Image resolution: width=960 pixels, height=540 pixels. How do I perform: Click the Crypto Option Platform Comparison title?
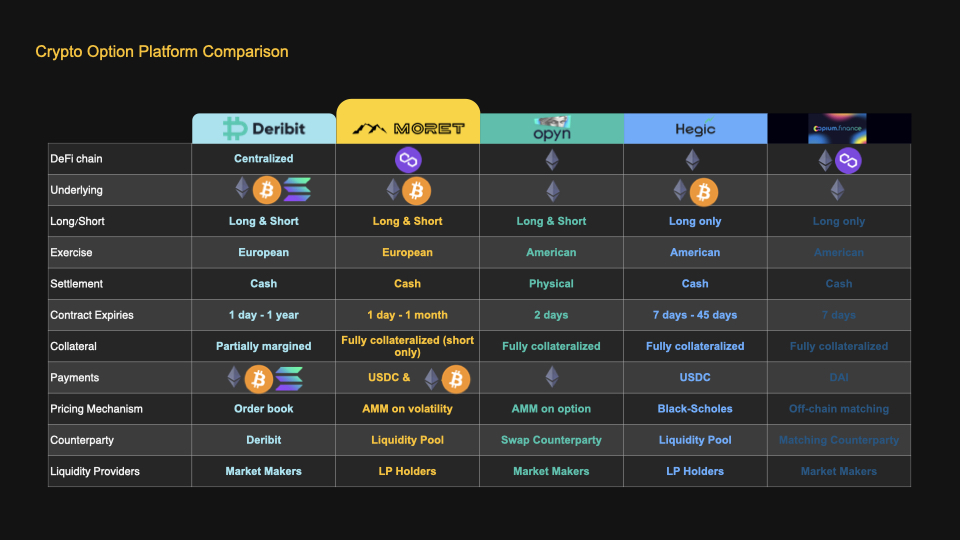(162, 51)
